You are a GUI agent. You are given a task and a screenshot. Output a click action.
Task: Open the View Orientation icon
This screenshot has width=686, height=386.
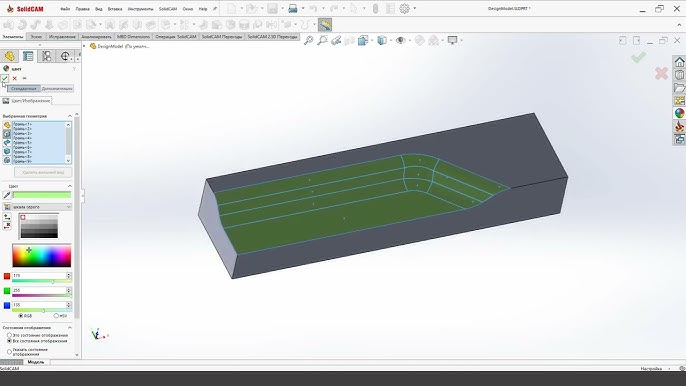(363, 41)
